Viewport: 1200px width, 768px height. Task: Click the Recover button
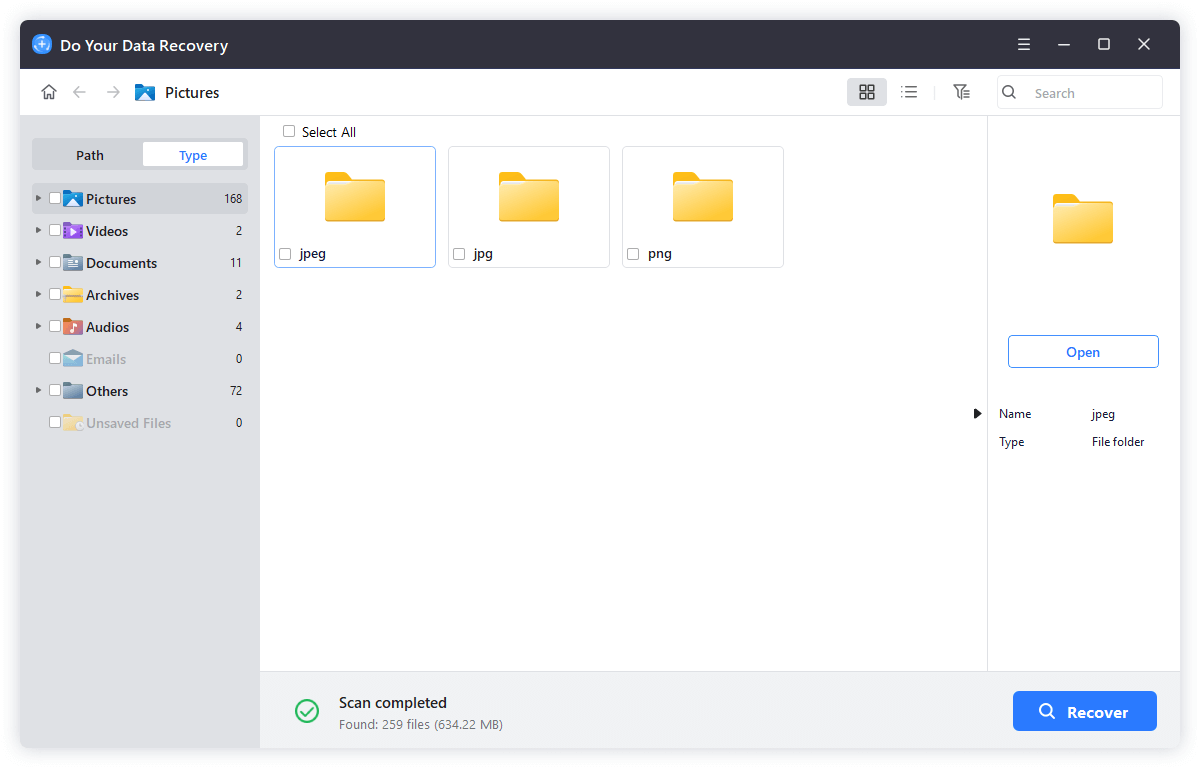[1084, 711]
